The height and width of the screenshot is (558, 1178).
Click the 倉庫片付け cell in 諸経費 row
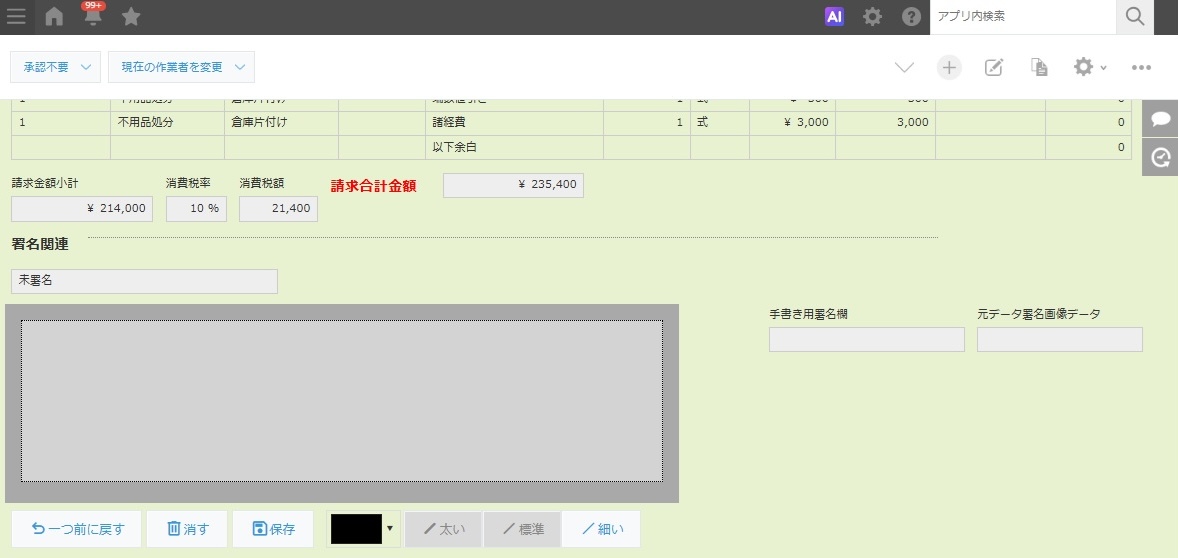point(281,122)
